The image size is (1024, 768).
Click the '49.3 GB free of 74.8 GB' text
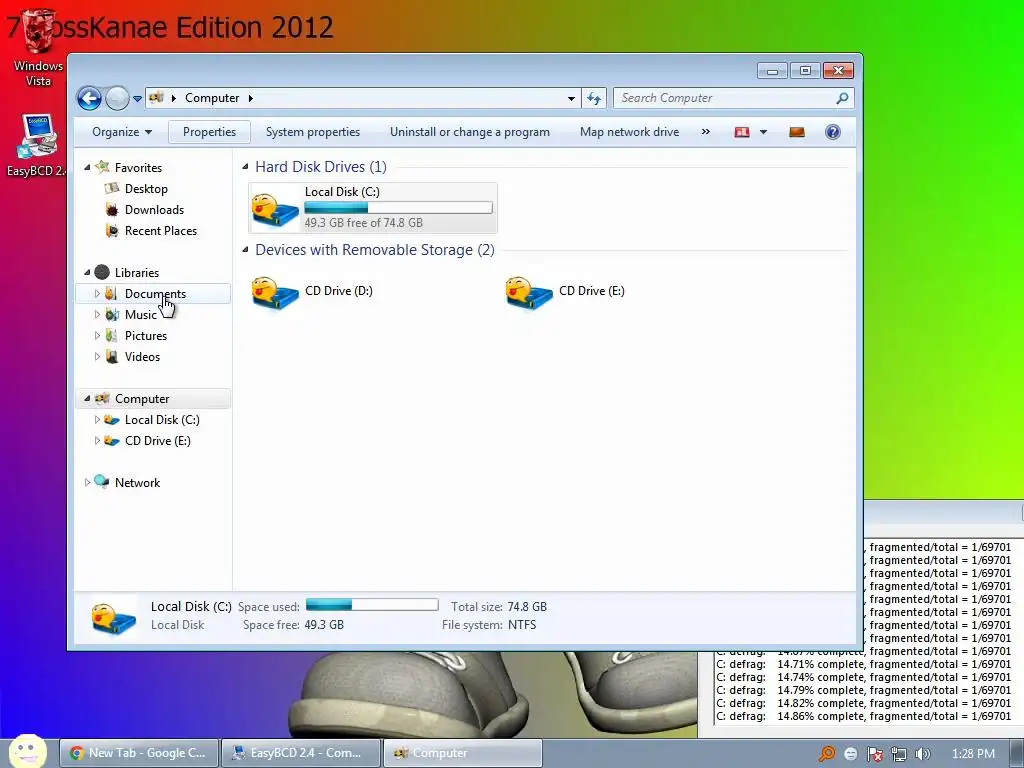364,223
